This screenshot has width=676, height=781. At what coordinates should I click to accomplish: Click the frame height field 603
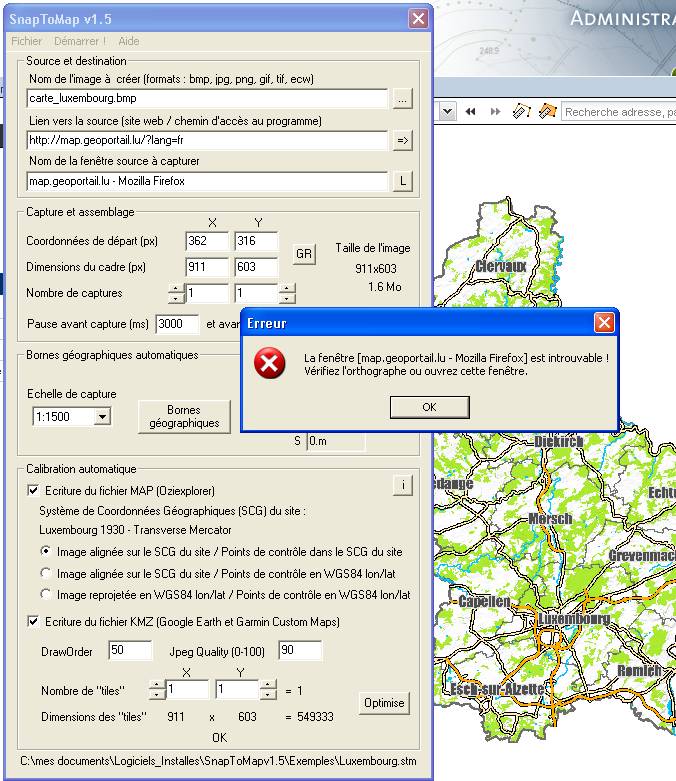point(256,267)
